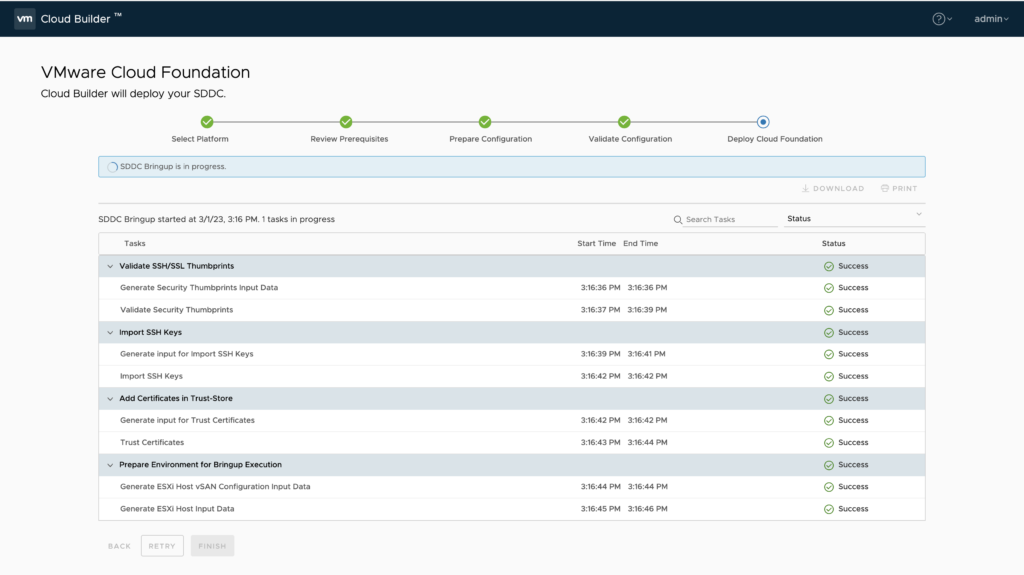Click the Select Platform step checkmark
The height and width of the screenshot is (575, 1024).
tap(207, 122)
